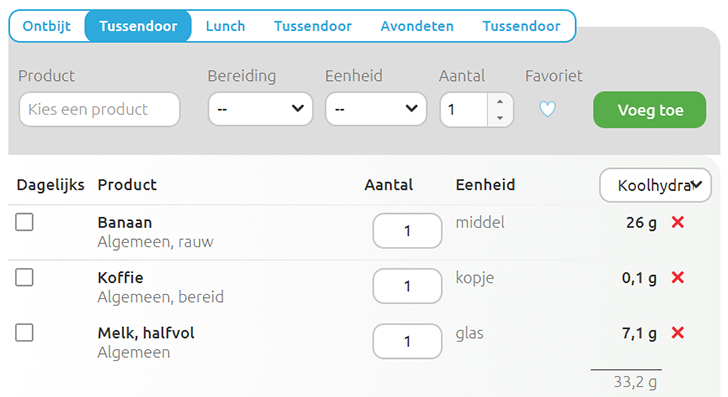Open the Koolhydraten nutrient selector
The width and height of the screenshot is (728, 397).
point(655,185)
